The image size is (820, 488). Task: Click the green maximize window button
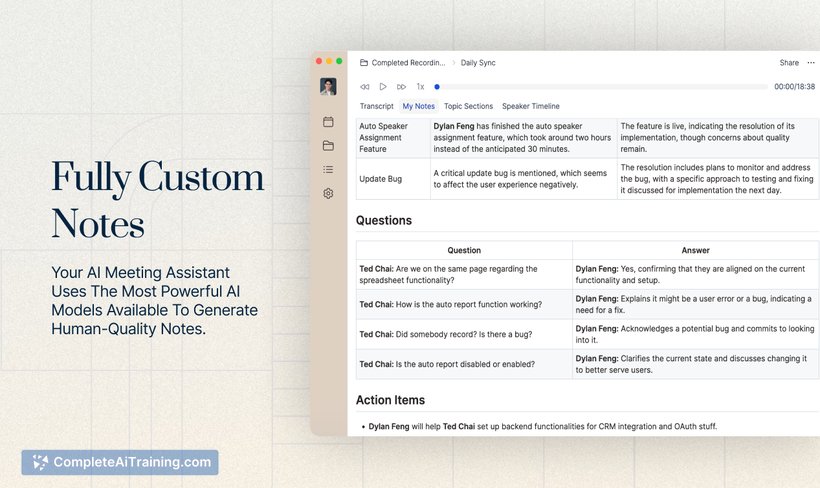339,61
